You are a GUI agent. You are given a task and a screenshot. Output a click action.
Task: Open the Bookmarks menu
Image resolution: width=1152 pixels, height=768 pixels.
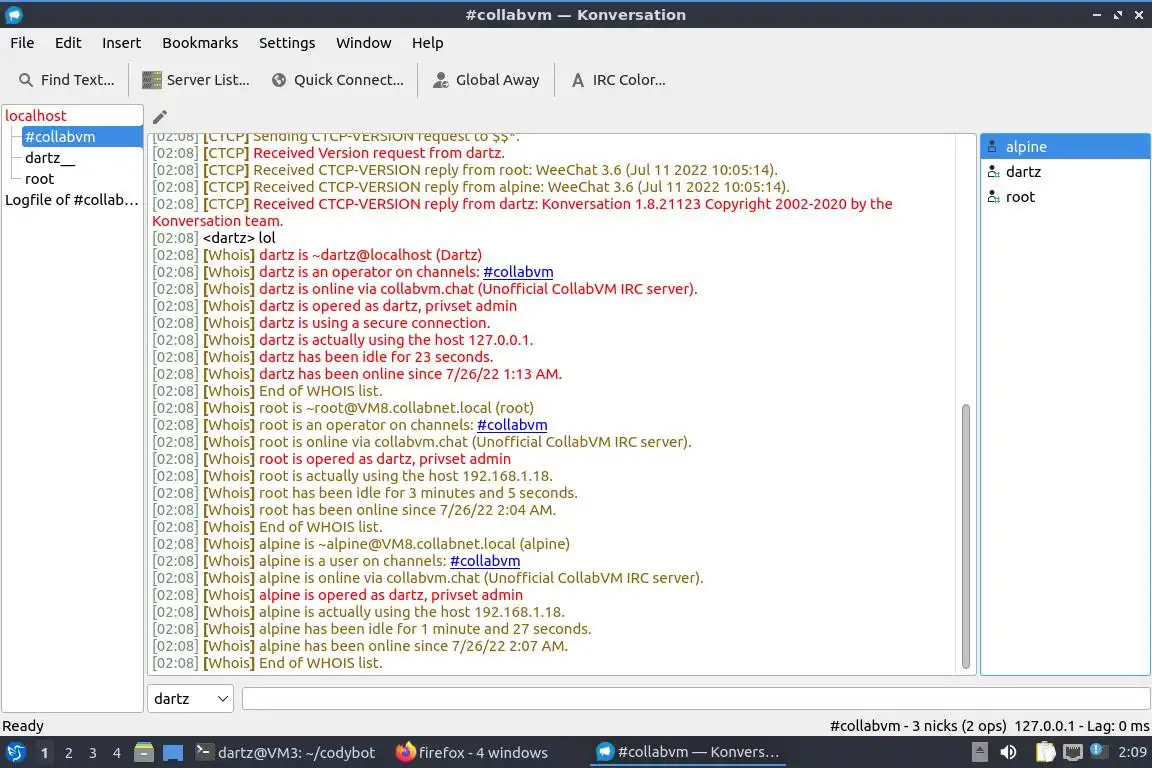[200, 43]
